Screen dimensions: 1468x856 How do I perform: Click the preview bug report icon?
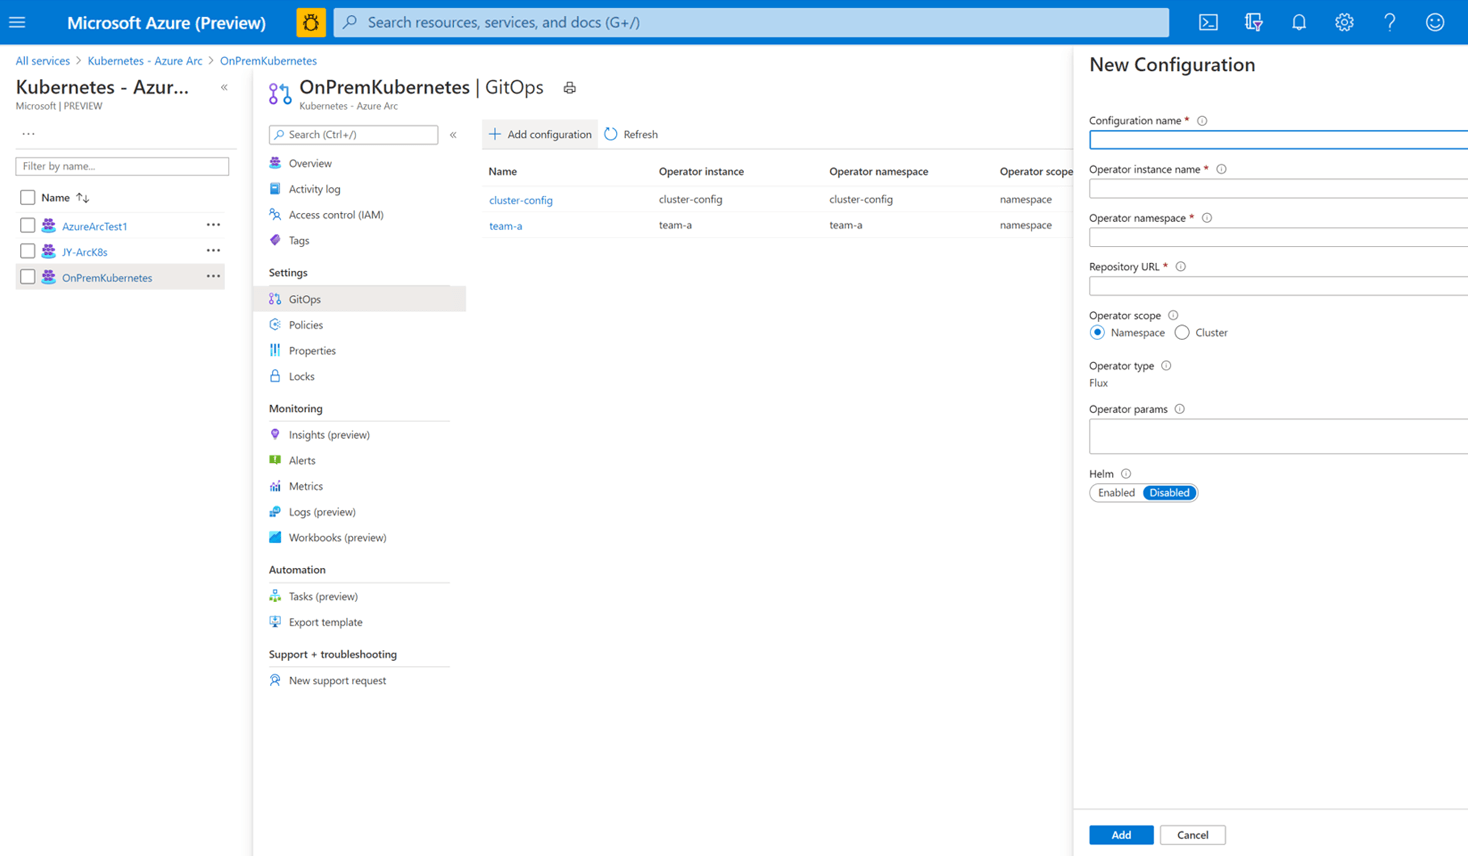point(311,22)
